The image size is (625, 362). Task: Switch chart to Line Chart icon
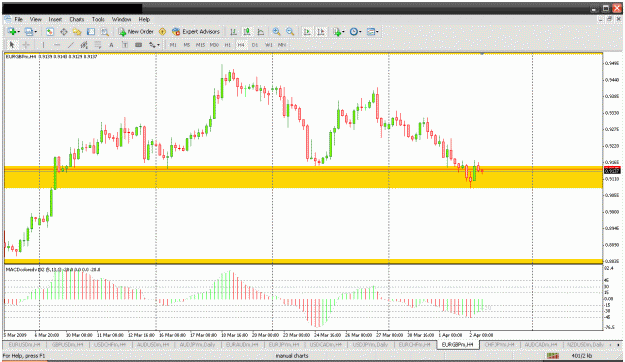[261, 31]
